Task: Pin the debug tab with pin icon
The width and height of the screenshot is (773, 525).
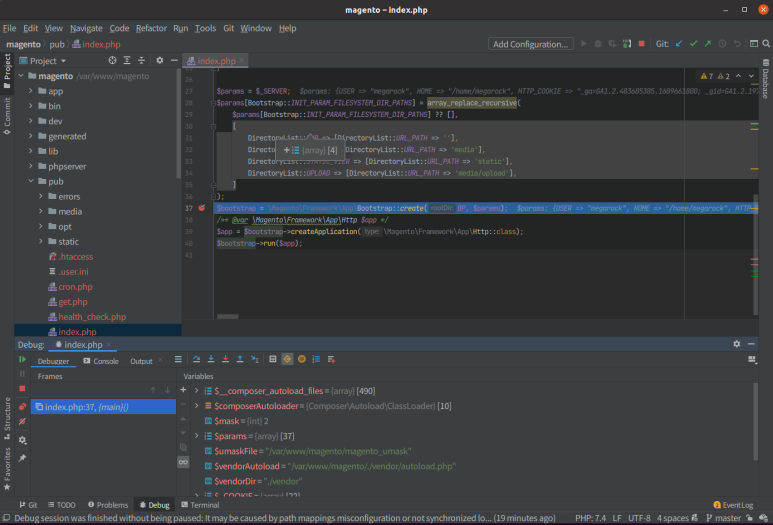Action: (x=22, y=458)
